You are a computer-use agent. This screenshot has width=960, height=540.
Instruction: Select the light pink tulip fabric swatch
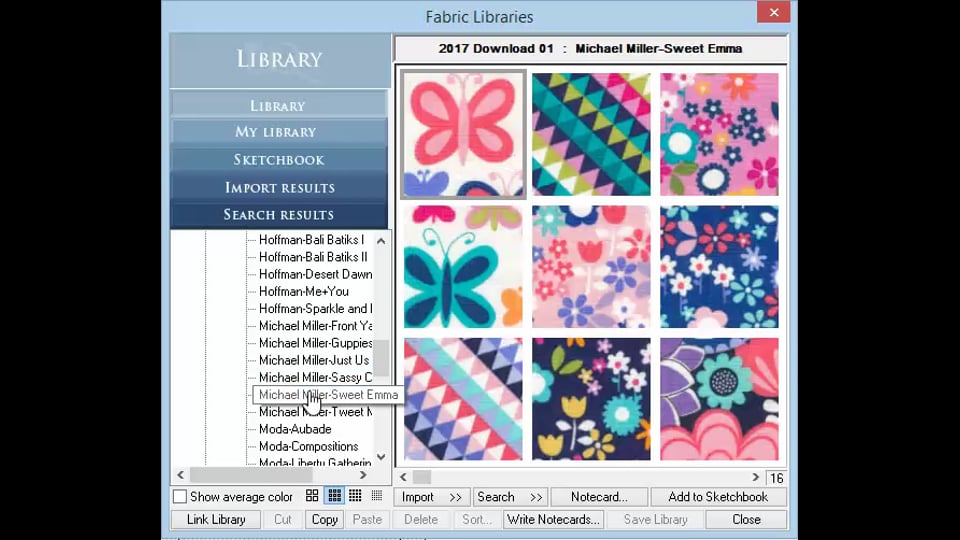(591, 266)
